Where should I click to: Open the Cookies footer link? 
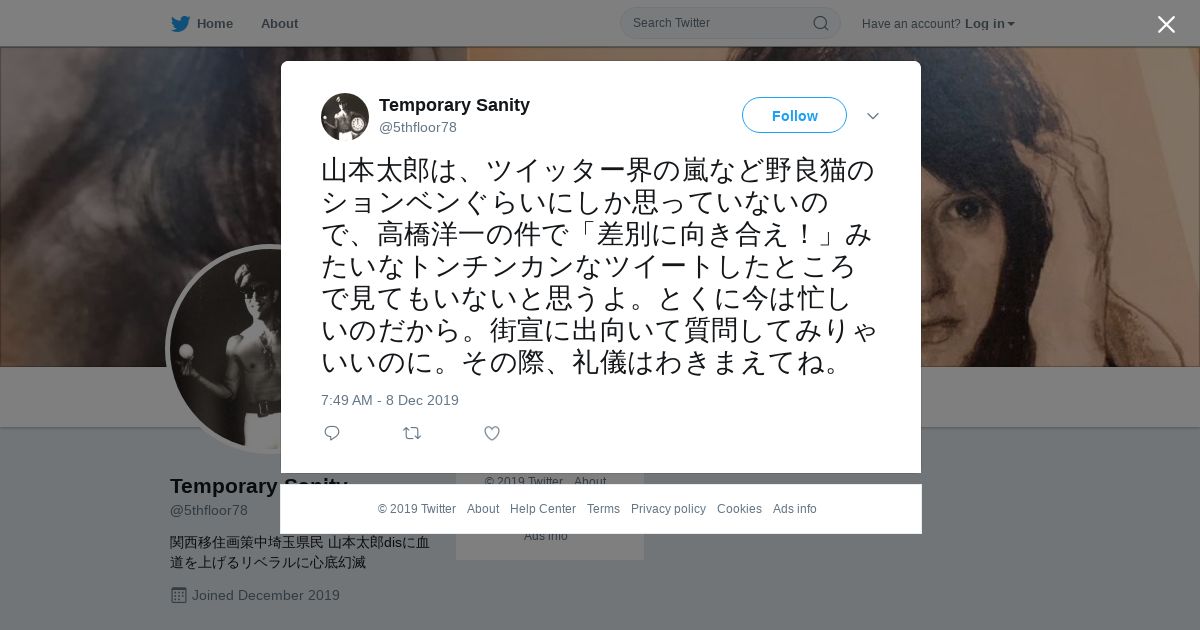pos(739,509)
